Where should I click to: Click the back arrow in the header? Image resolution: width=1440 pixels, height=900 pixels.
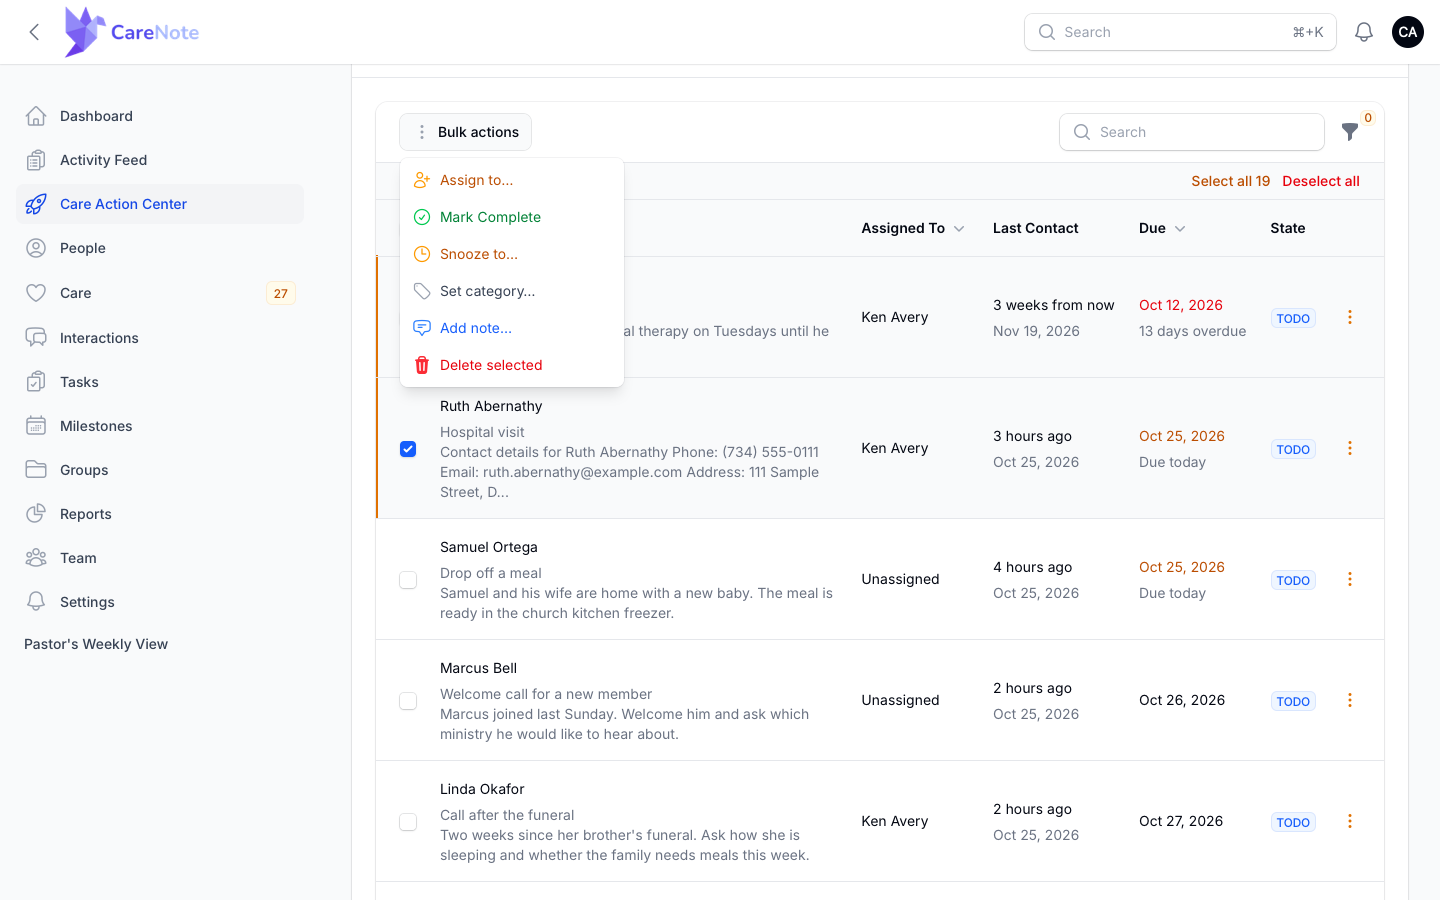pyautogui.click(x=34, y=32)
